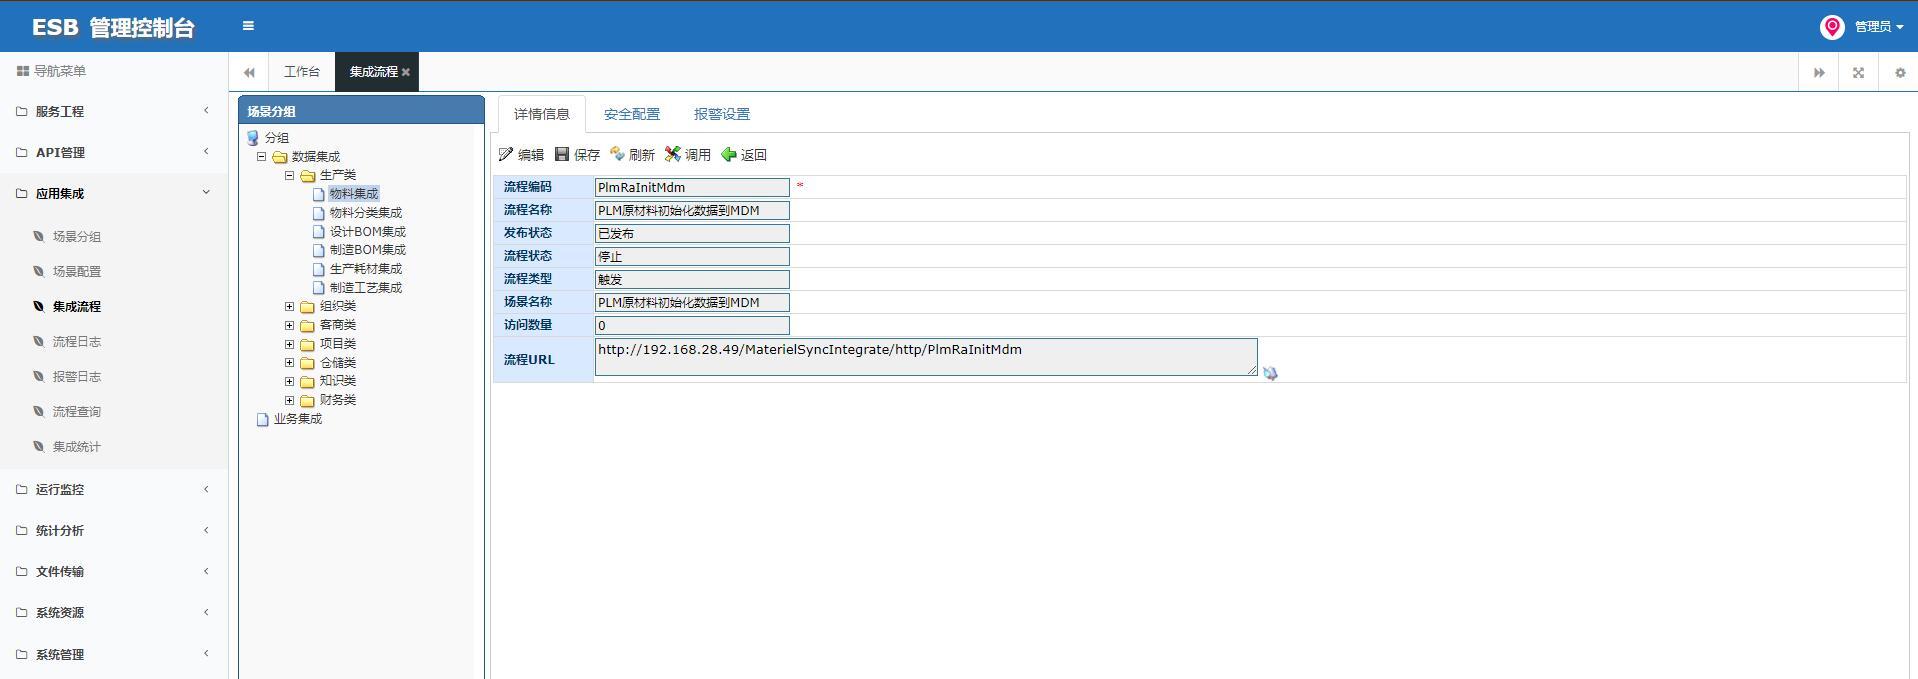
Task: Switch to 安全配置 tab
Action: [632, 114]
